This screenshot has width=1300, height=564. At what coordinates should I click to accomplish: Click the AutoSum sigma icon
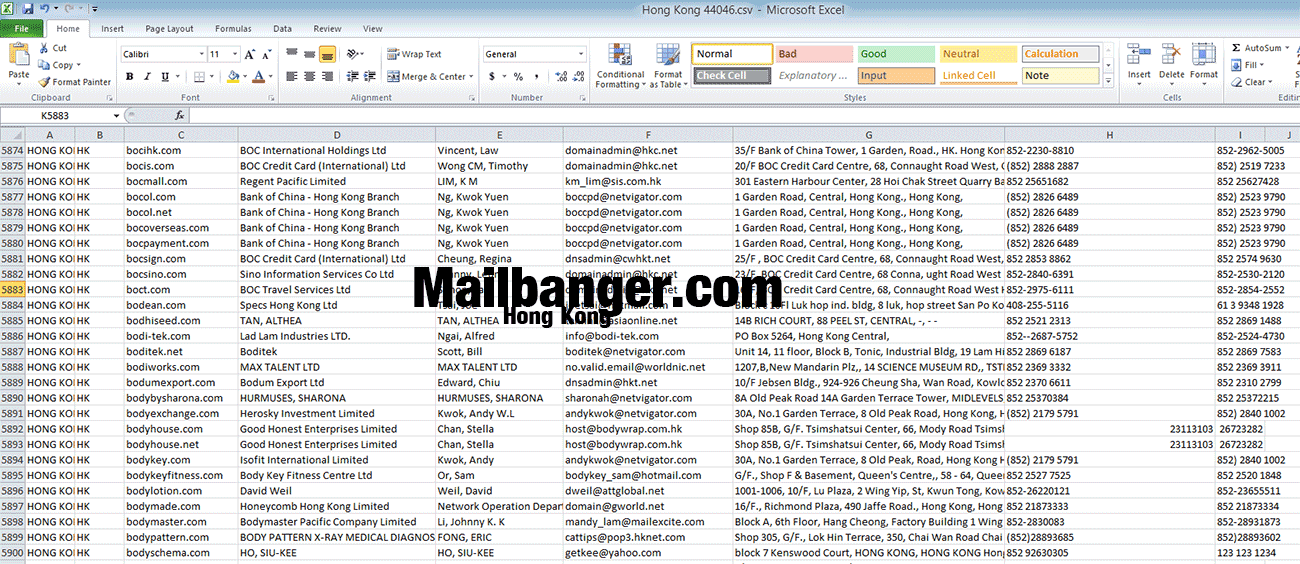click(x=1238, y=48)
